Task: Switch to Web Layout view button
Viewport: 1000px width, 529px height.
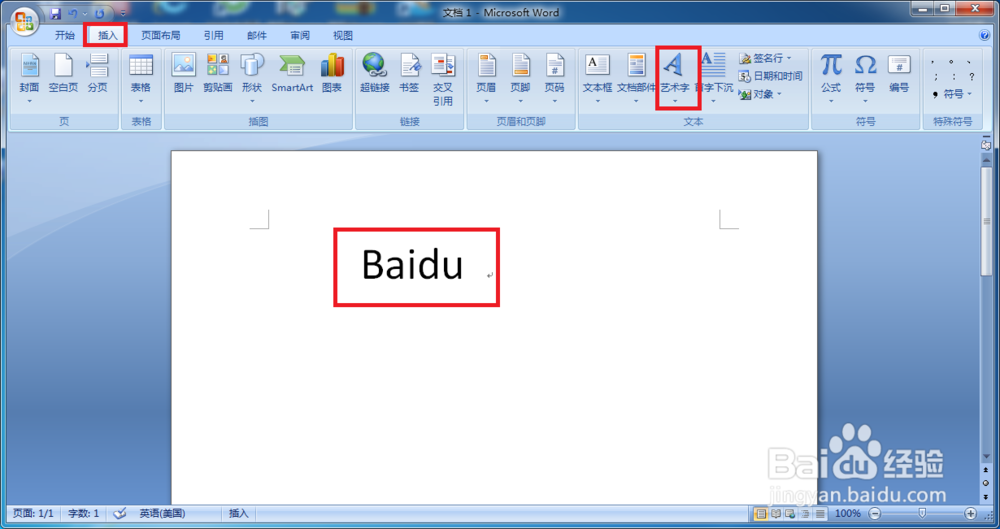Action: coord(790,514)
